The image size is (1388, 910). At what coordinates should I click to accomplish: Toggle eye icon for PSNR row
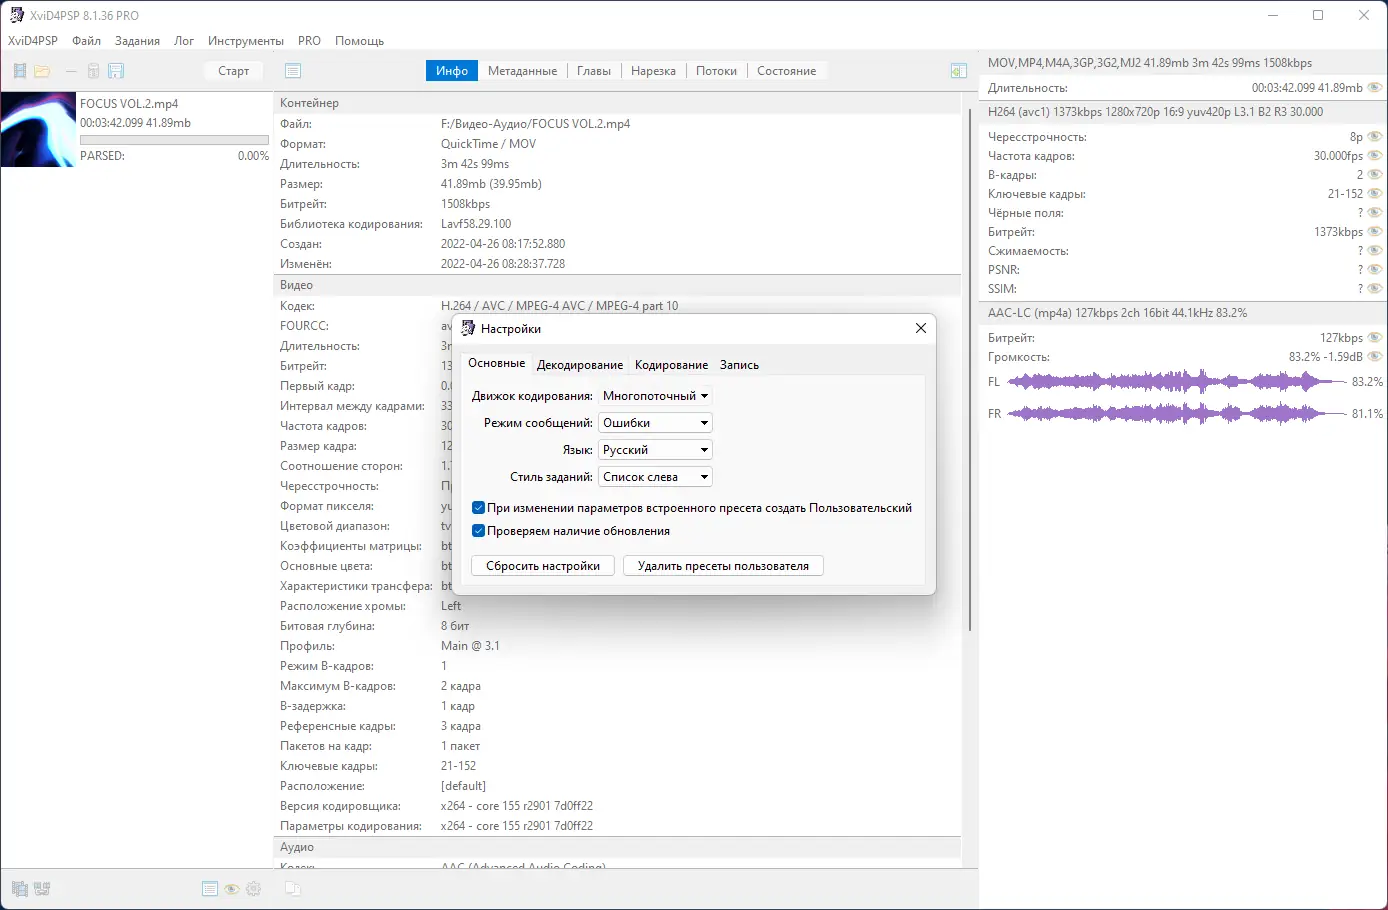[x=1375, y=270]
